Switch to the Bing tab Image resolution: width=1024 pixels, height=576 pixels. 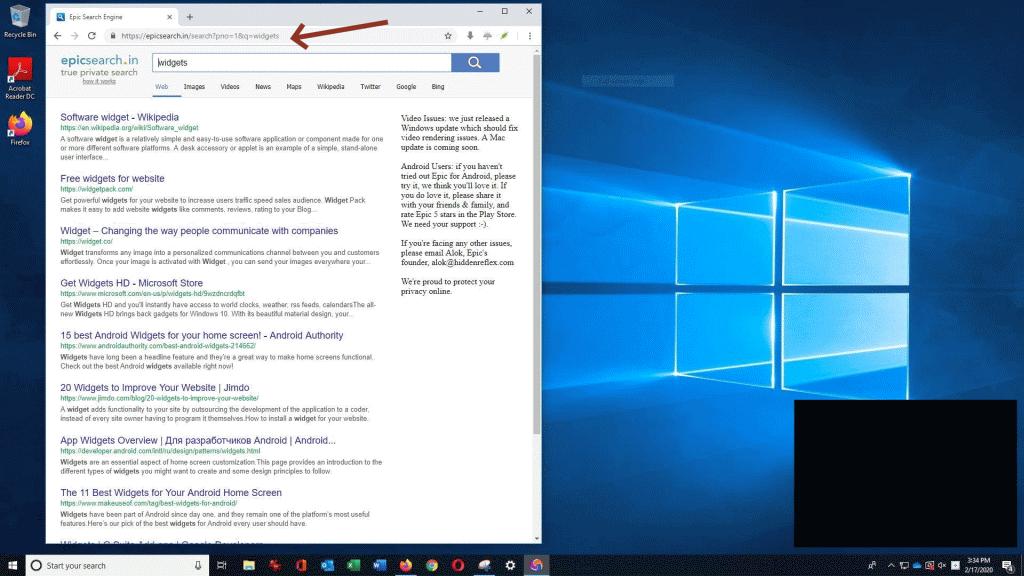tap(438, 86)
